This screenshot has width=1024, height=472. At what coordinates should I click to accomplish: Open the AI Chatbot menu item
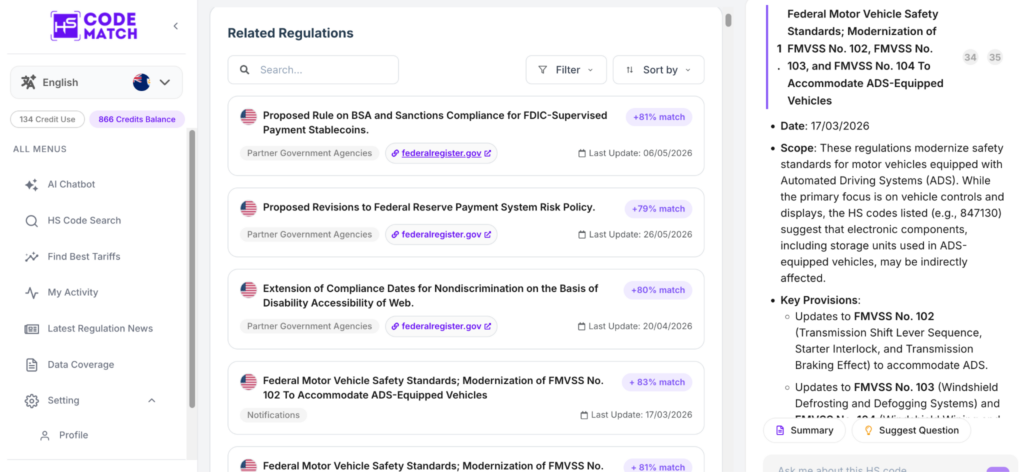[x=71, y=185]
